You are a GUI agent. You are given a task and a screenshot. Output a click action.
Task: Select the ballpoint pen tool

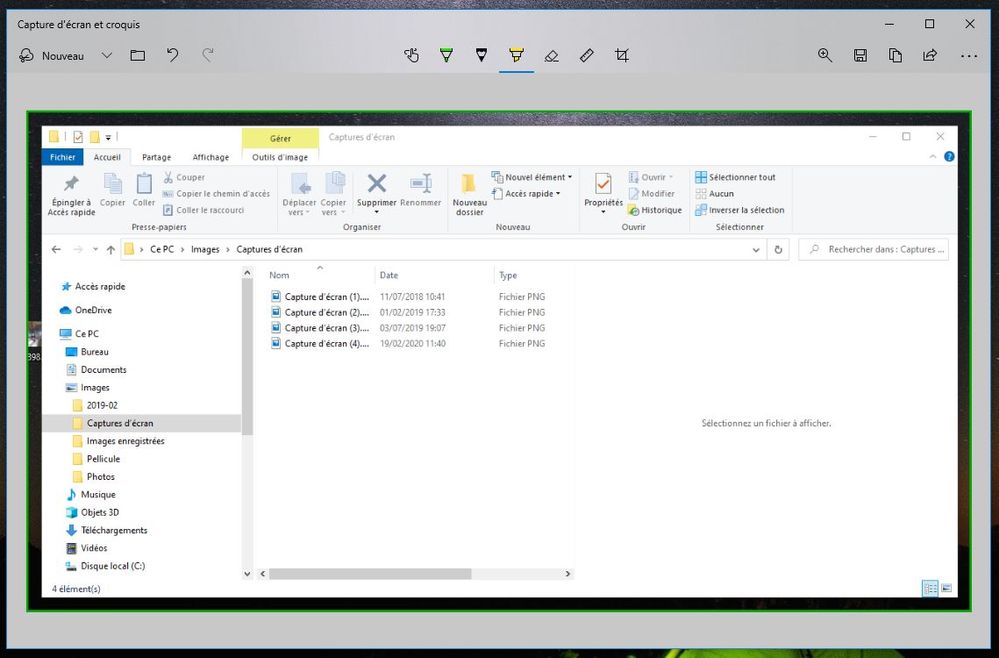tap(446, 55)
